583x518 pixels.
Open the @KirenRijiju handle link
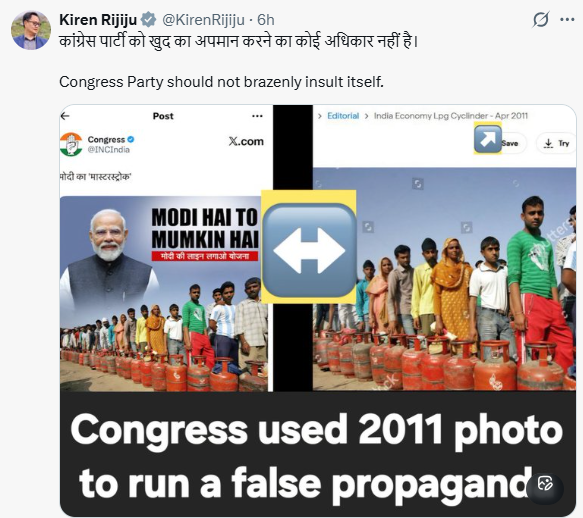(203, 20)
